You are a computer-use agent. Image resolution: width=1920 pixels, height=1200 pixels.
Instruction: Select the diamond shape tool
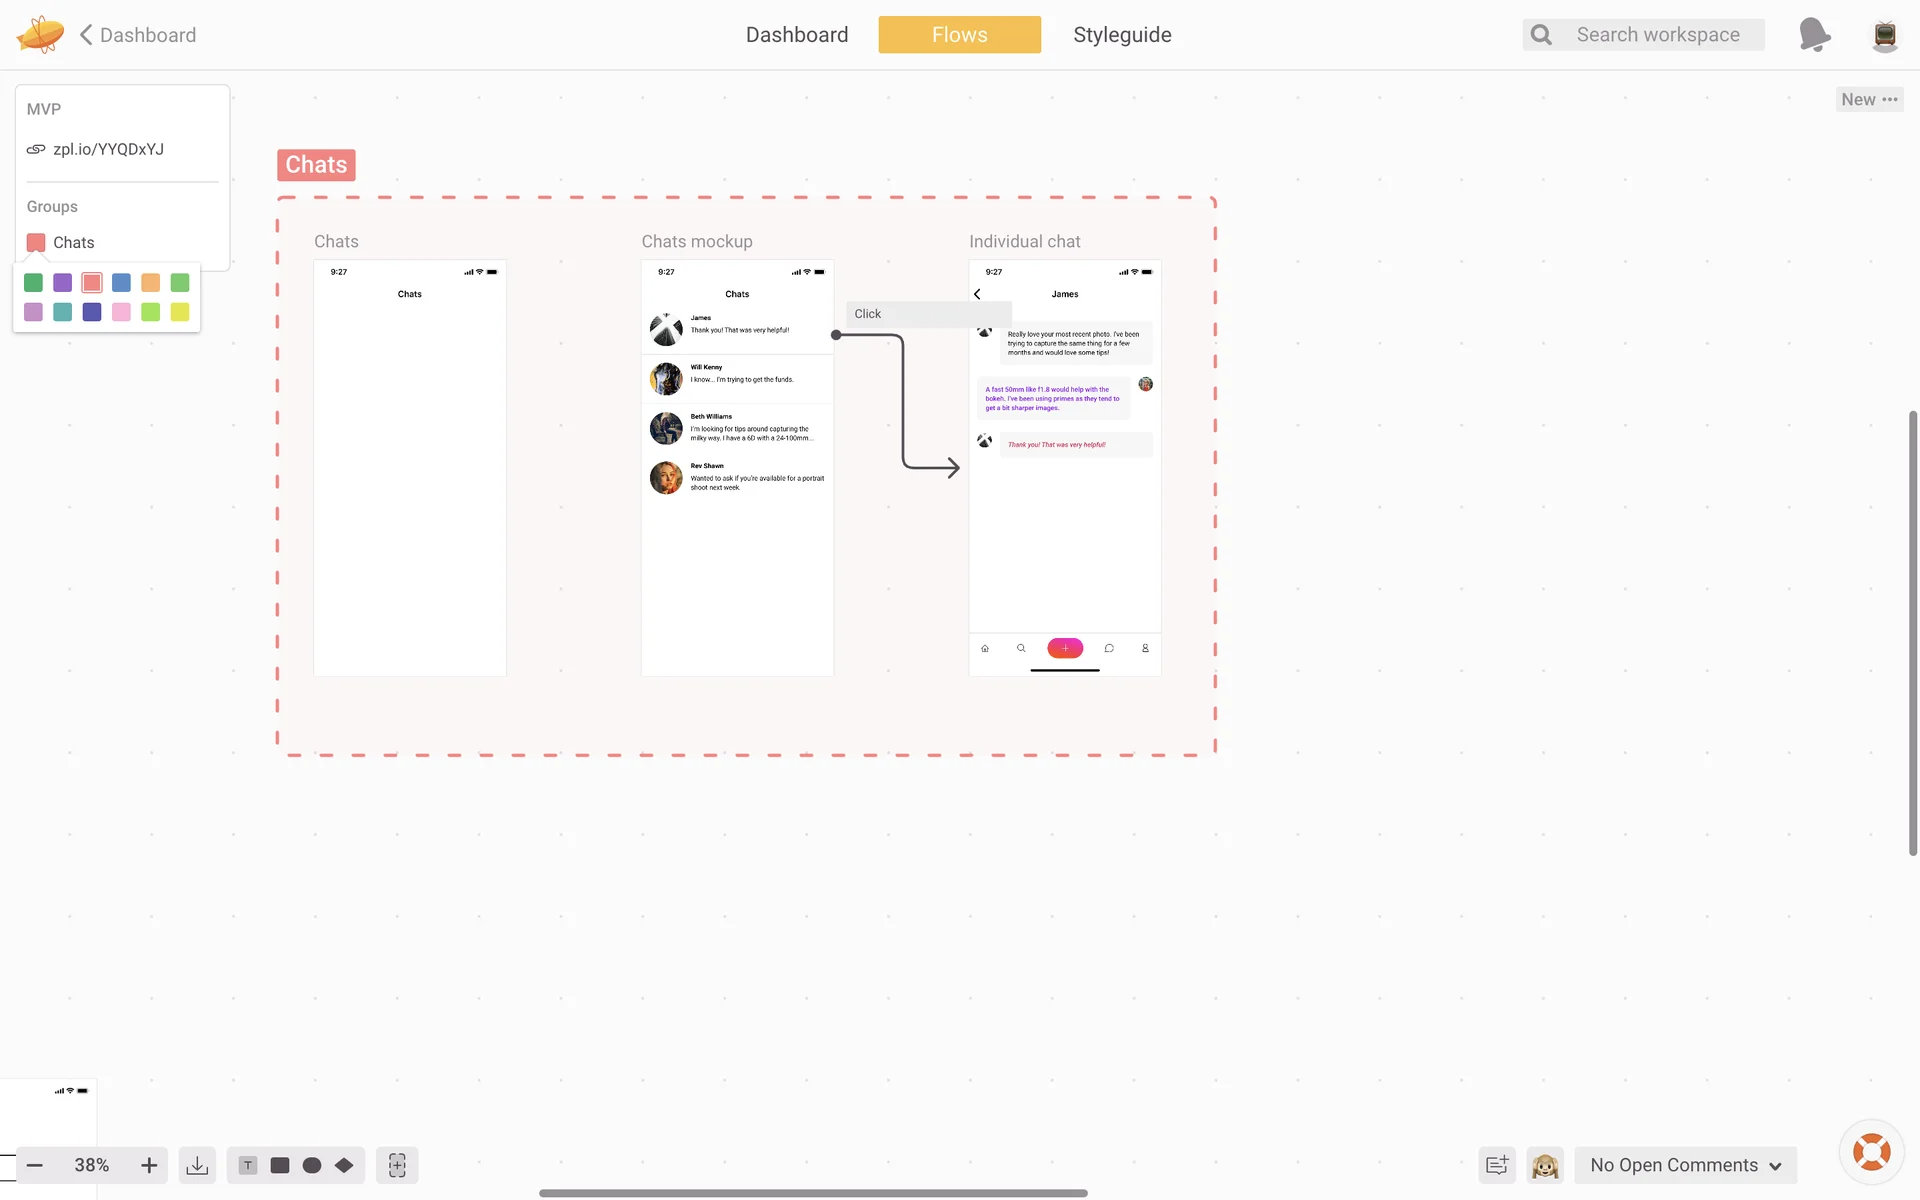(x=344, y=1165)
